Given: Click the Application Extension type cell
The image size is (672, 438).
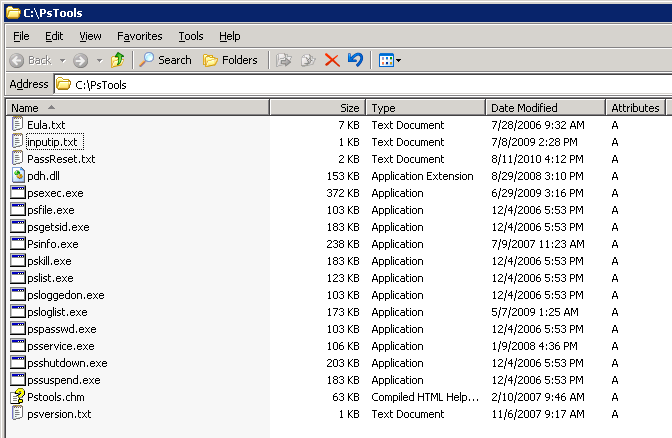Looking at the screenshot, I should (x=422, y=176).
